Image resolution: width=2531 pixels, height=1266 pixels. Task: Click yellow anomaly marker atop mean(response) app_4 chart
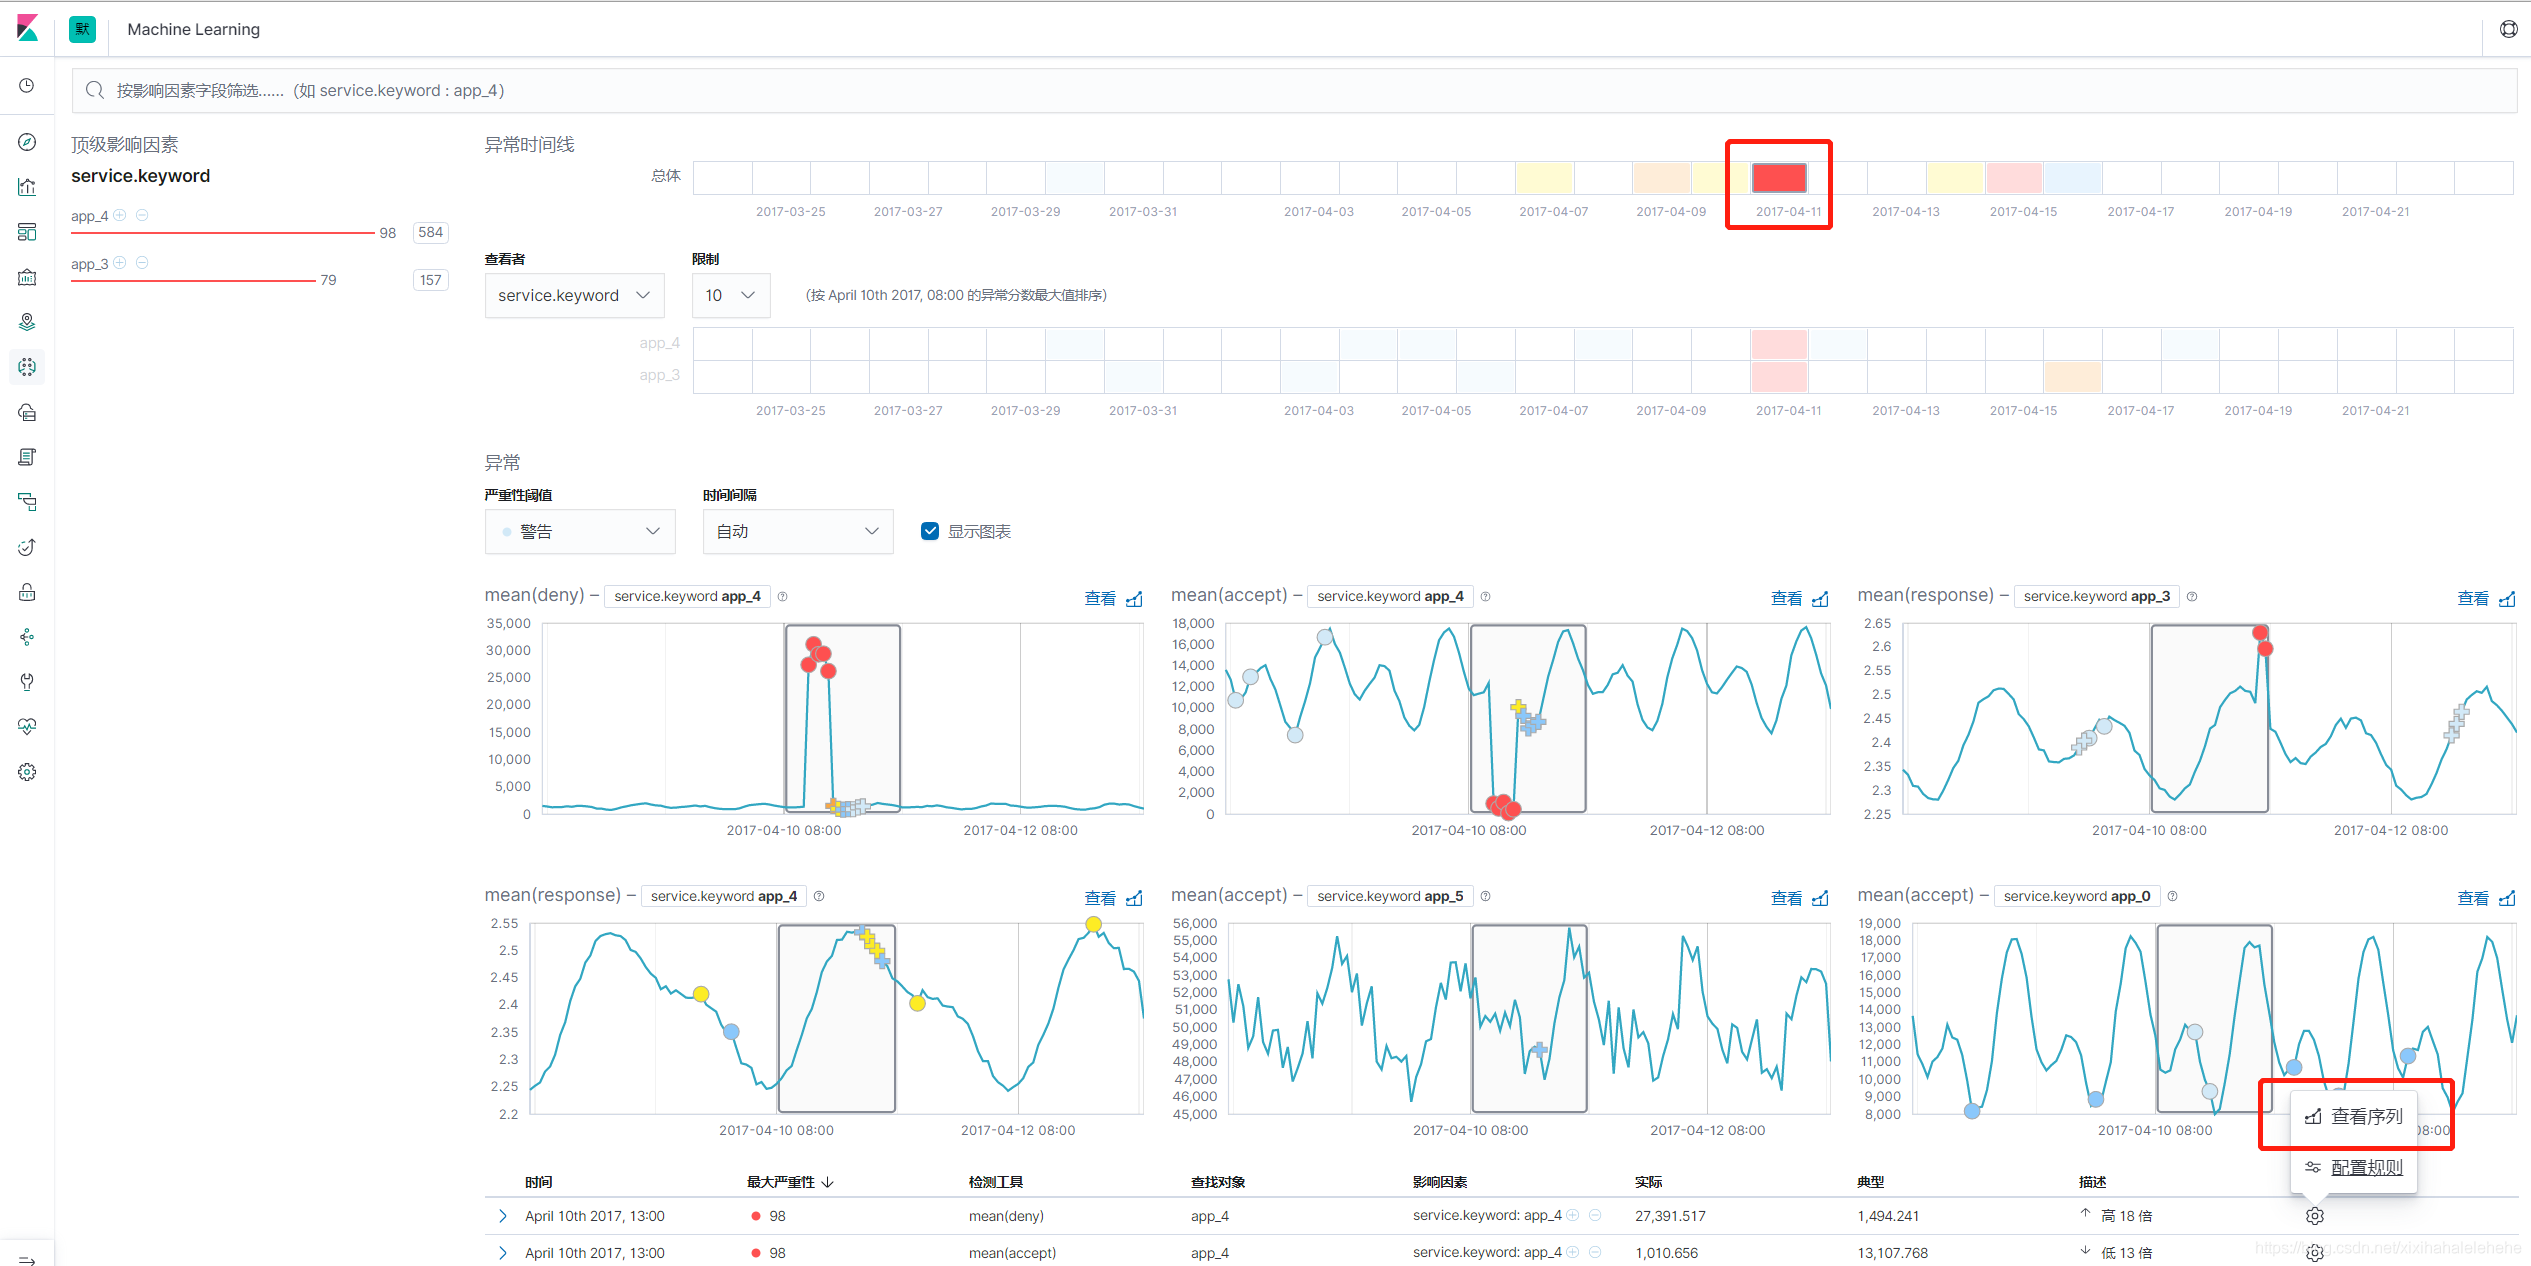pyautogui.click(x=1094, y=924)
